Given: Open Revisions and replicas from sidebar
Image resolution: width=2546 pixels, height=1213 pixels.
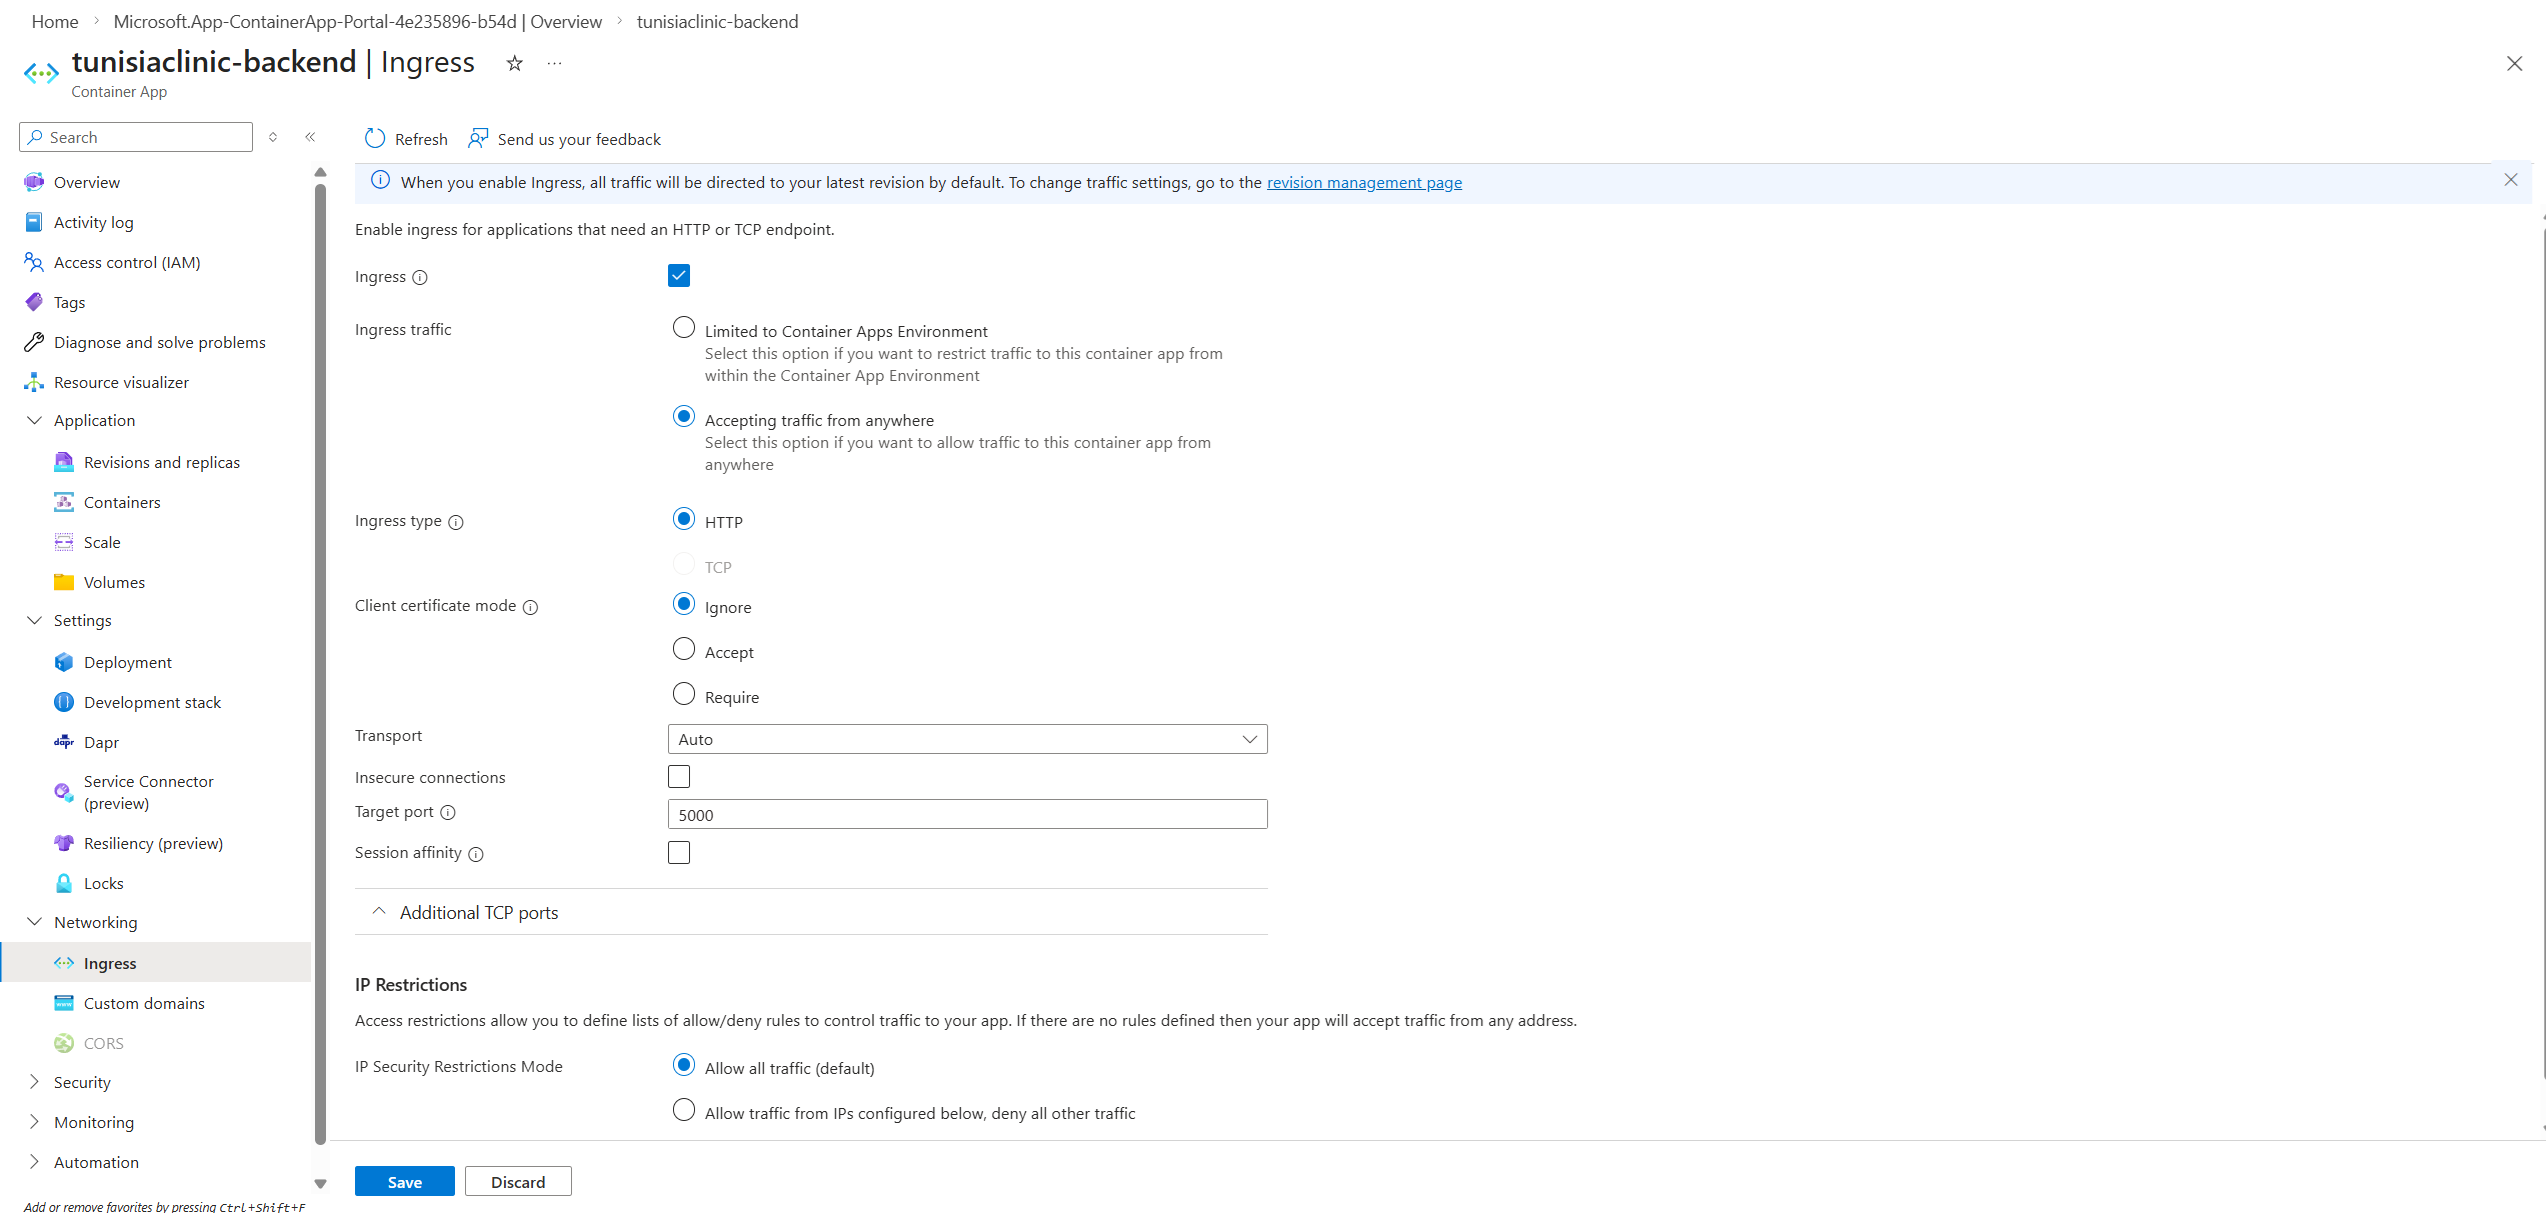Looking at the screenshot, I should 161,462.
